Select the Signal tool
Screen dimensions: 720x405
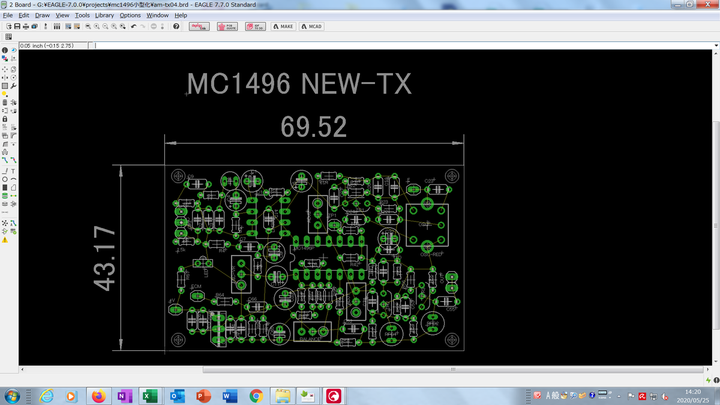pyautogui.click(x=13, y=196)
